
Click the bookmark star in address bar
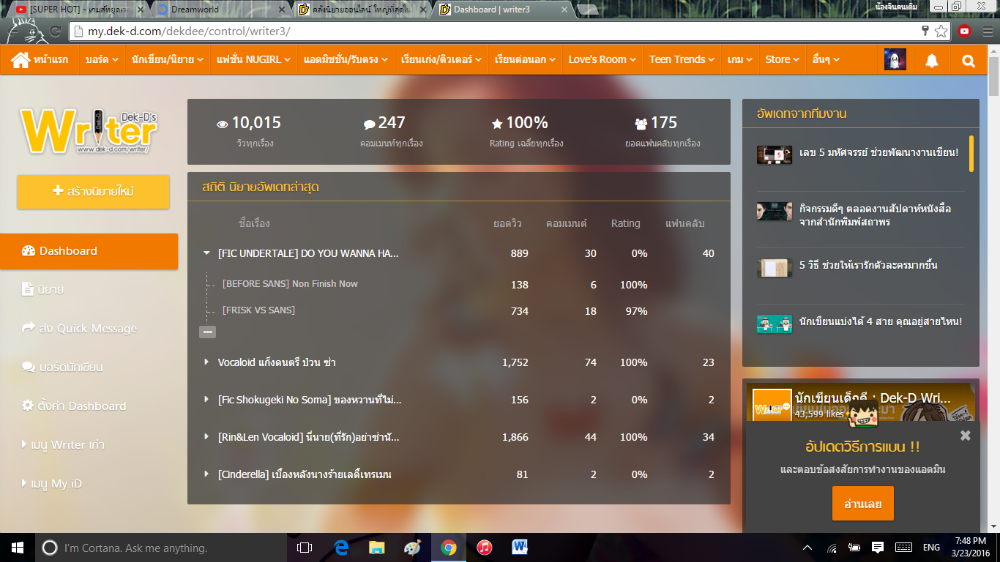941,31
